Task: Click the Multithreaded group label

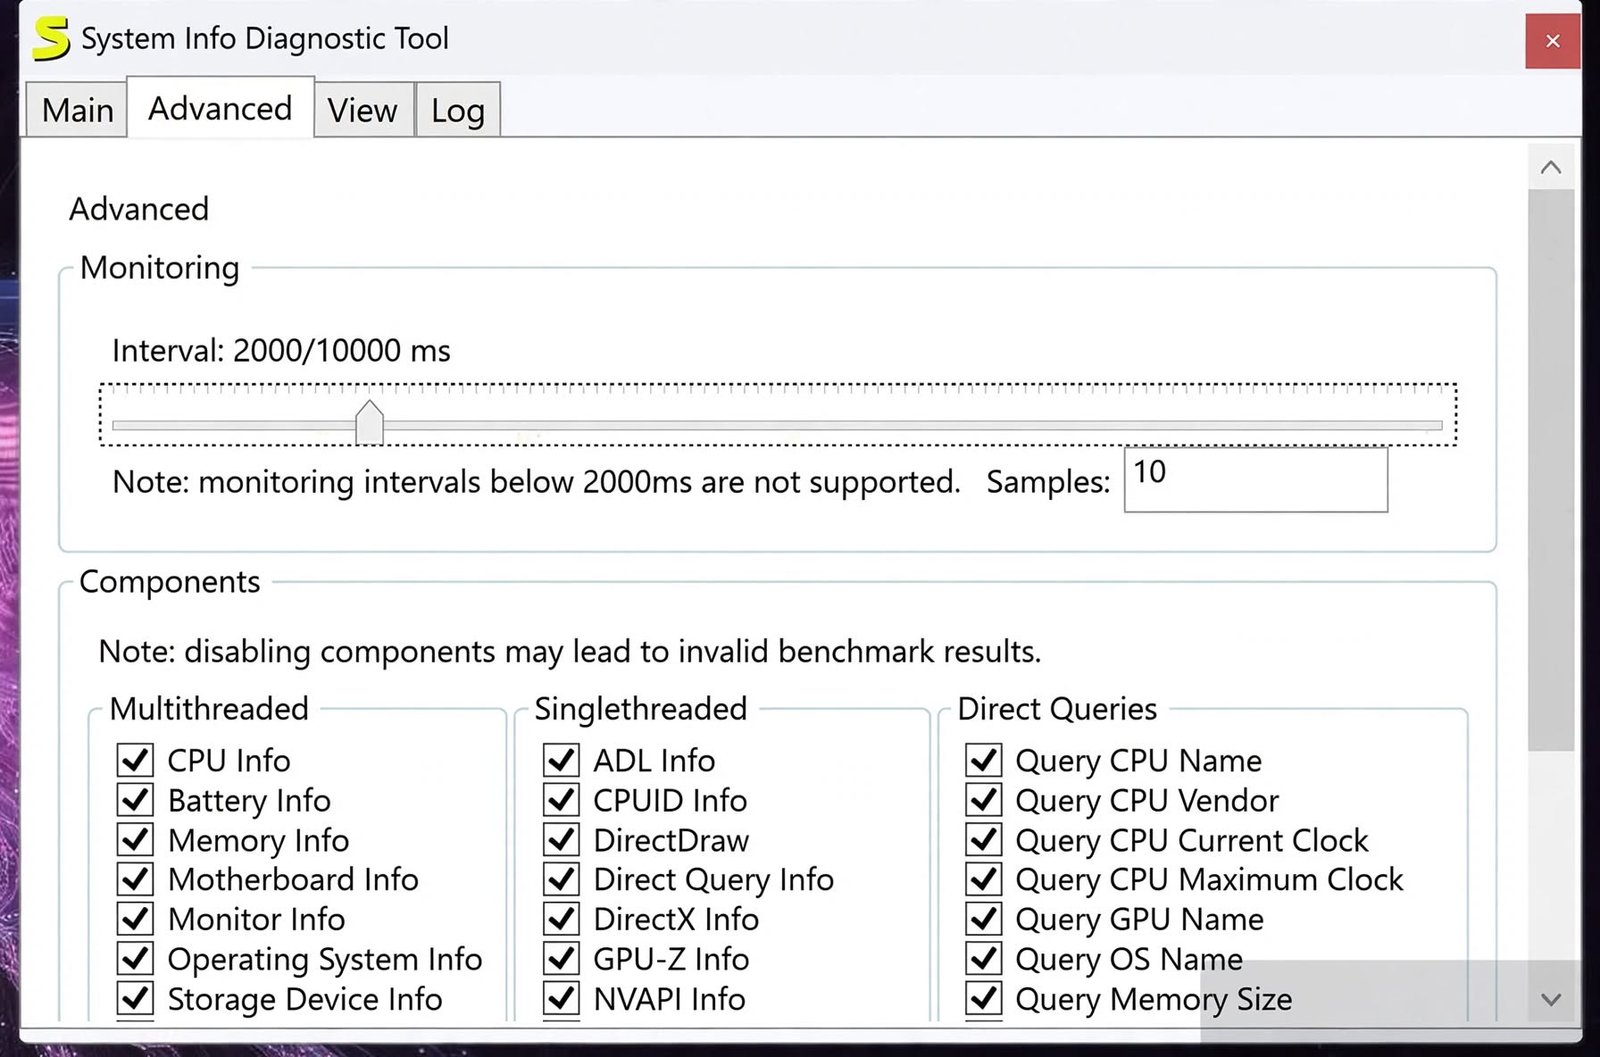Action: pos(209,709)
